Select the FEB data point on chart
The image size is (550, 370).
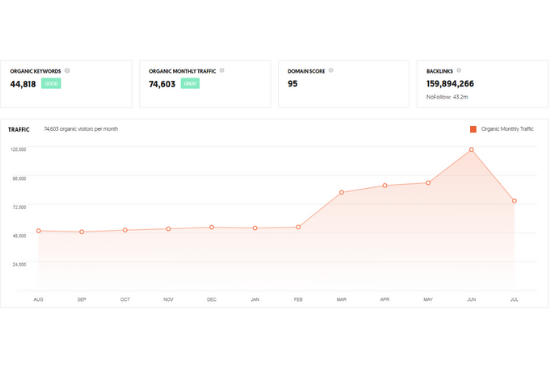coord(298,227)
